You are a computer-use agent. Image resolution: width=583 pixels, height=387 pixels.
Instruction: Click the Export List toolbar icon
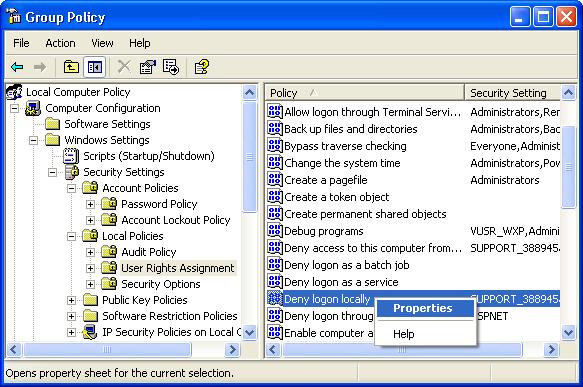(171, 67)
